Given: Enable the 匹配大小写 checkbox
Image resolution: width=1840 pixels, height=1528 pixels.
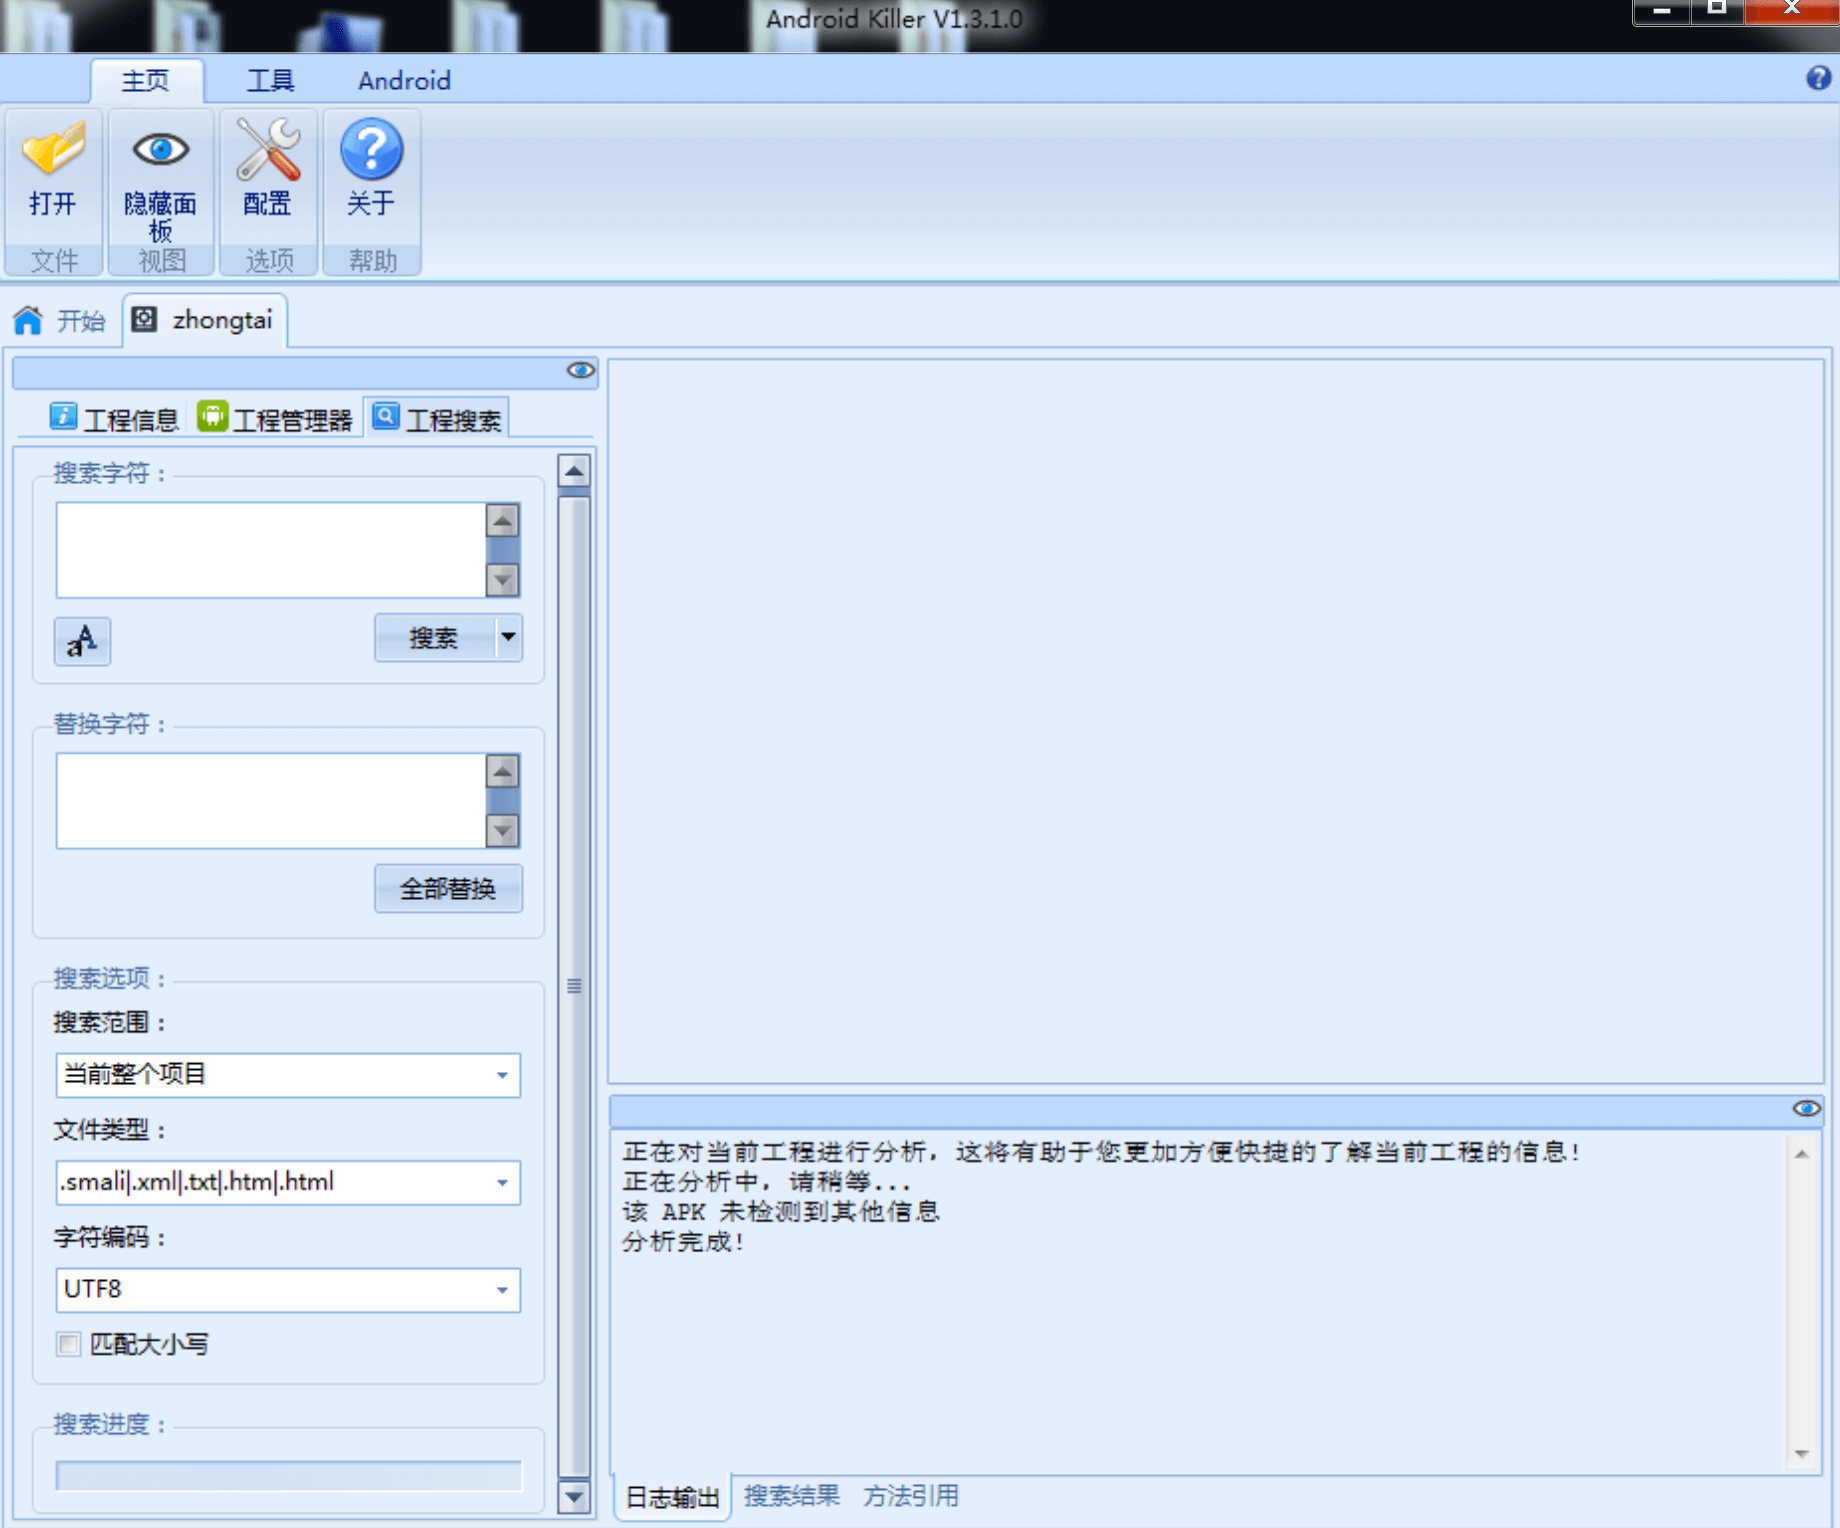Looking at the screenshot, I should pyautogui.click(x=69, y=1344).
